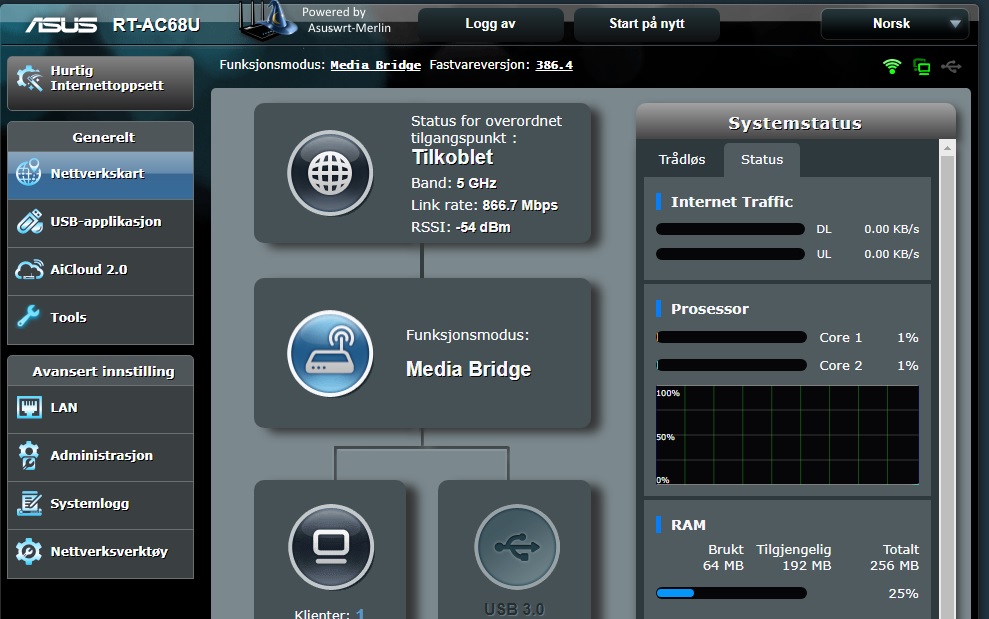Click the Klienter count link
This screenshot has width=989, height=619.
coord(360,613)
